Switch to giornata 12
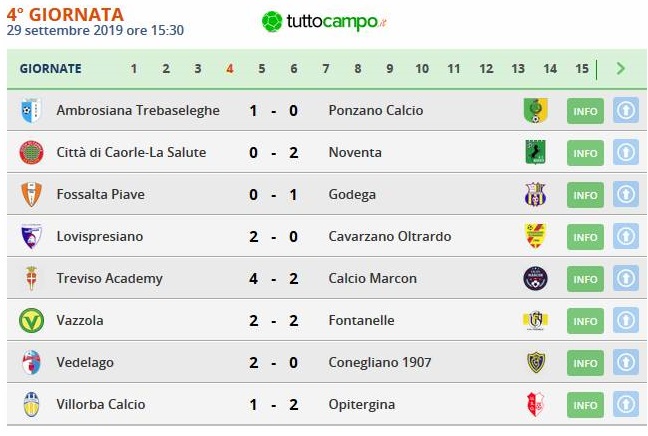This screenshot has width=648, height=436. pos(486,69)
